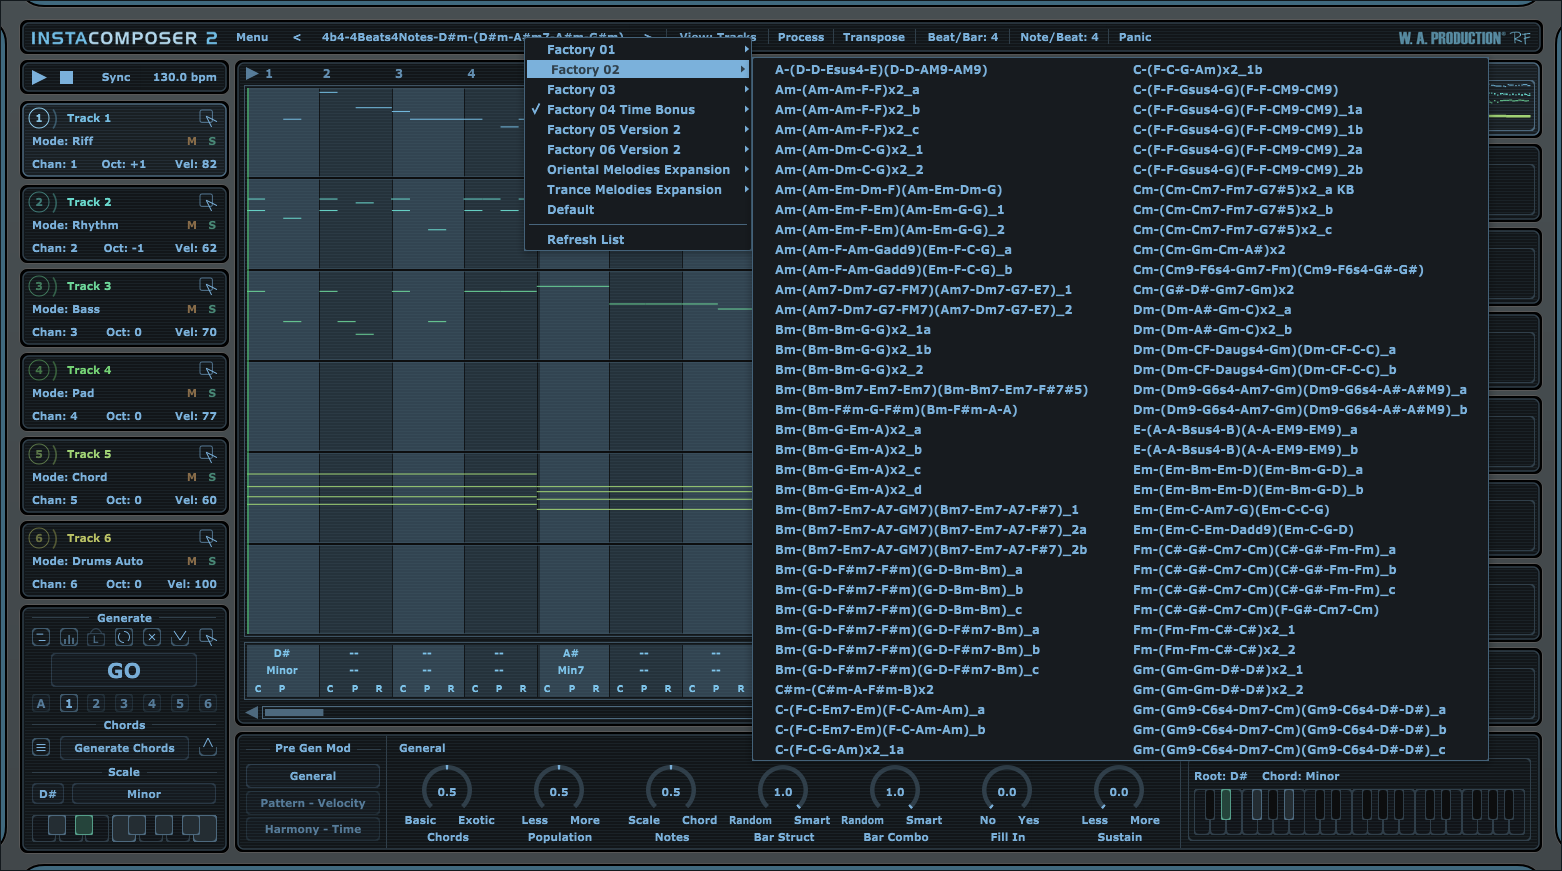Click the Track 1 drag-to-DAW icon

click(x=208, y=118)
